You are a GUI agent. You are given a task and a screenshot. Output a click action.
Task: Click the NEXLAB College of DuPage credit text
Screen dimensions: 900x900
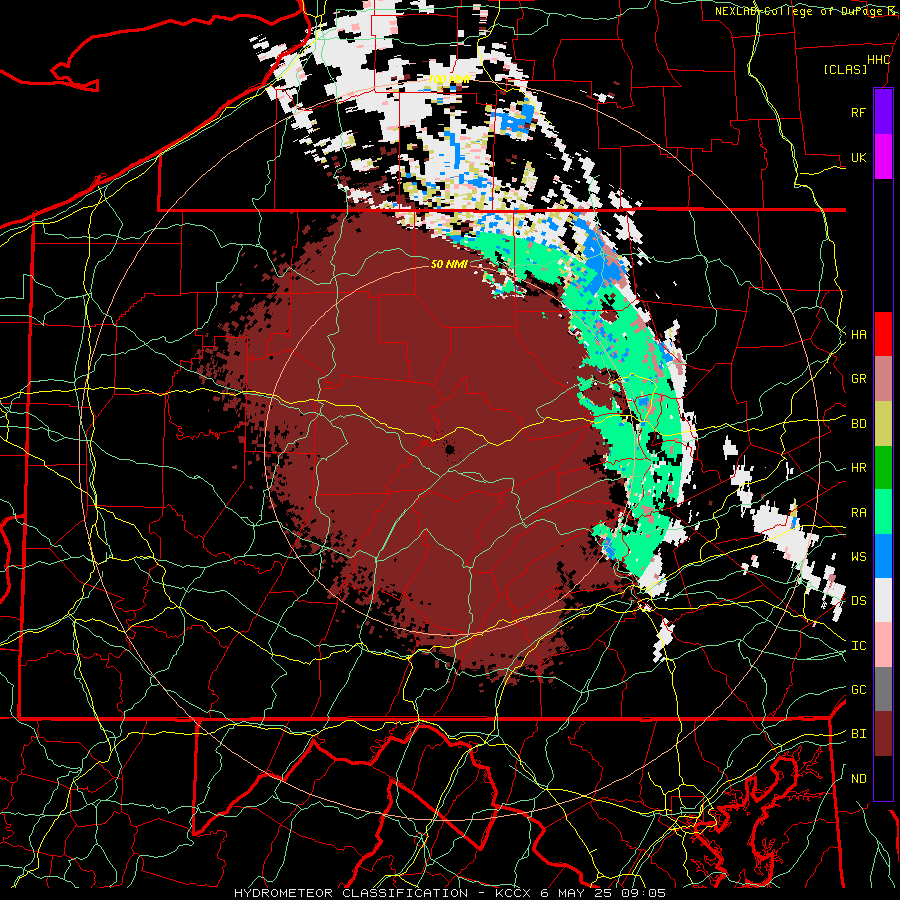tap(807, 11)
